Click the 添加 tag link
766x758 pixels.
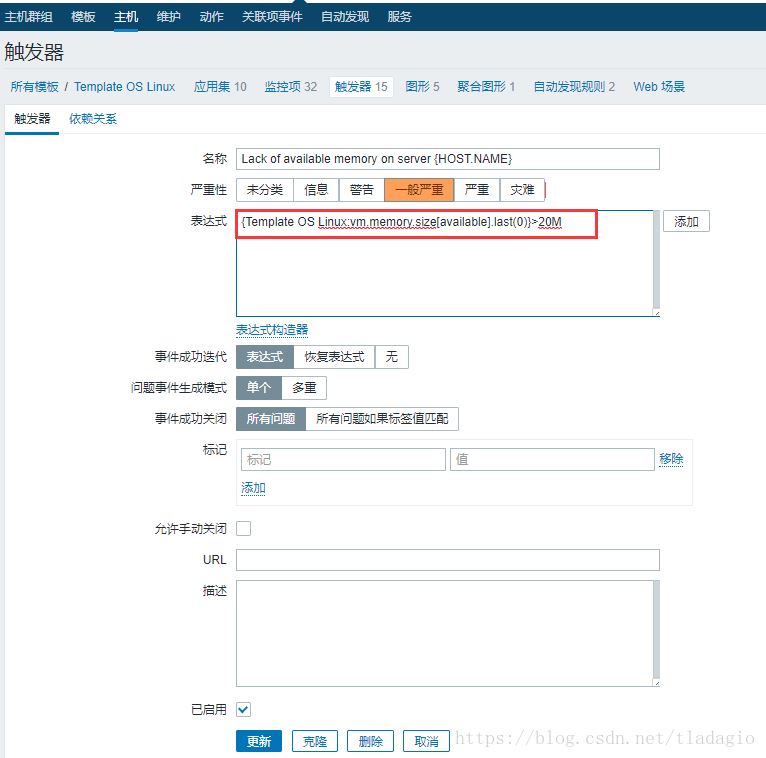(253, 488)
